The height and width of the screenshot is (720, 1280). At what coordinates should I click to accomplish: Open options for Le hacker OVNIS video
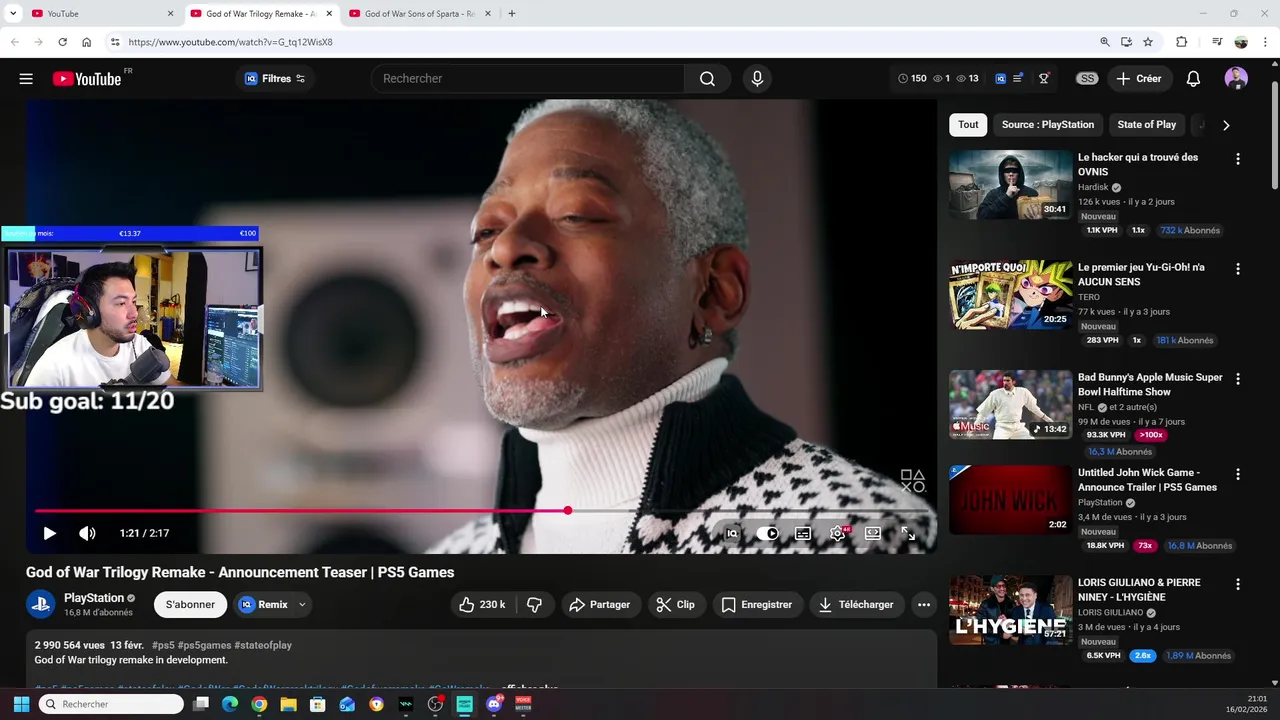(1238, 159)
